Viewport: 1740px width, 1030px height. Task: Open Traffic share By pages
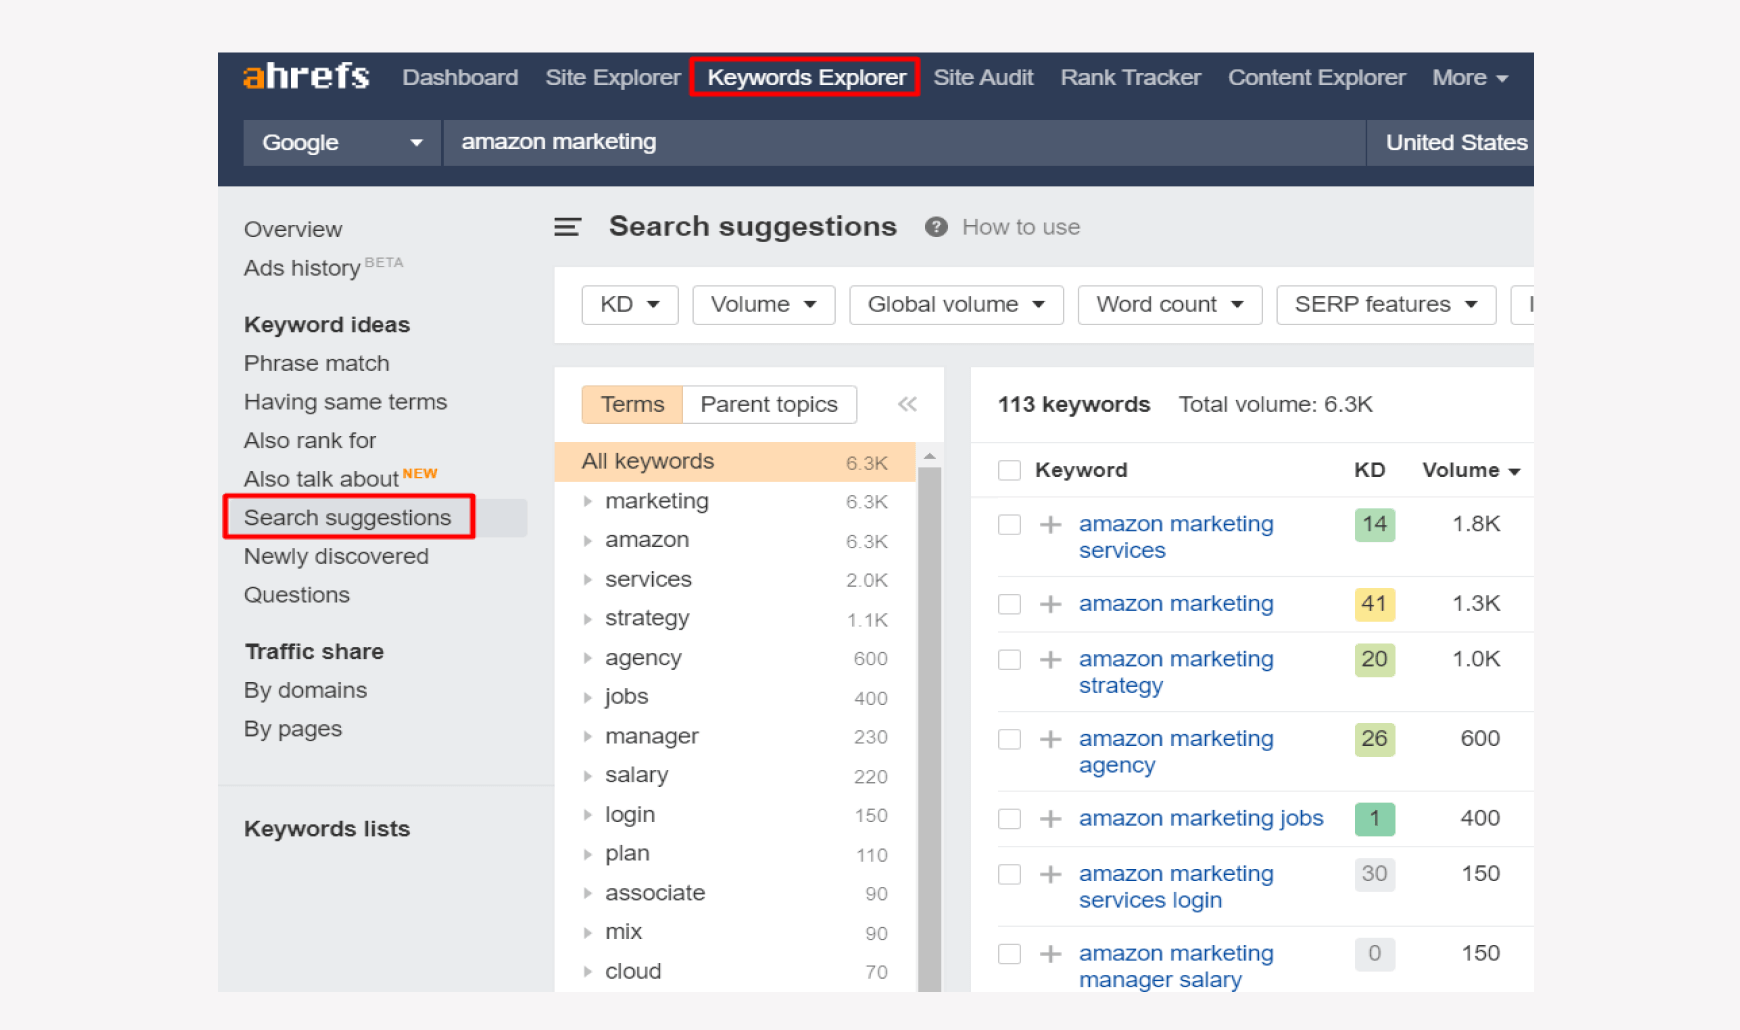[x=293, y=729]
